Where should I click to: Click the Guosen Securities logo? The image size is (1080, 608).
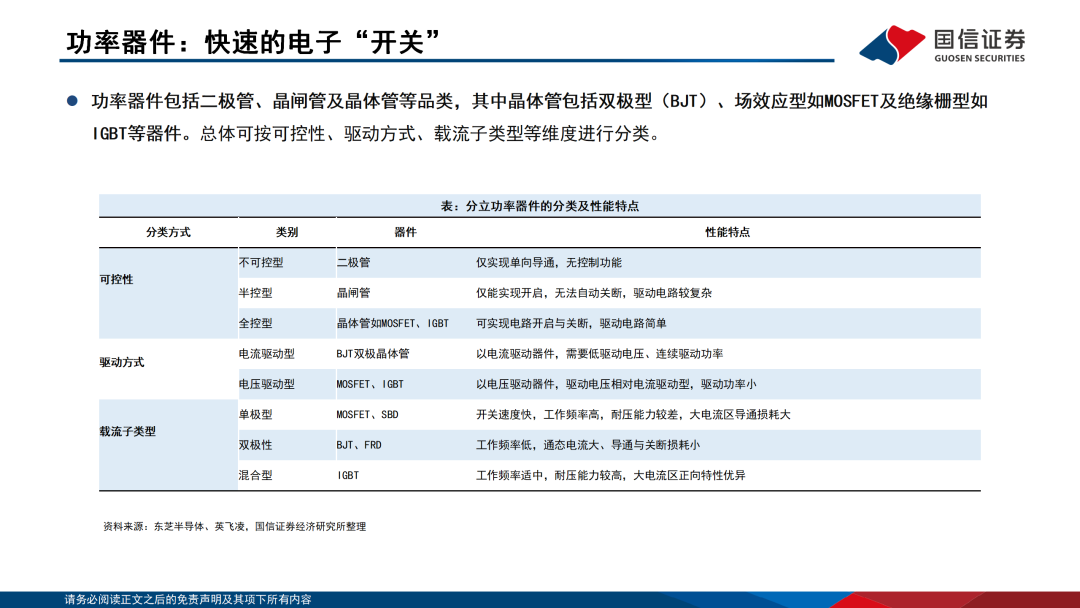pyautogui.click(x=942, y=45)
